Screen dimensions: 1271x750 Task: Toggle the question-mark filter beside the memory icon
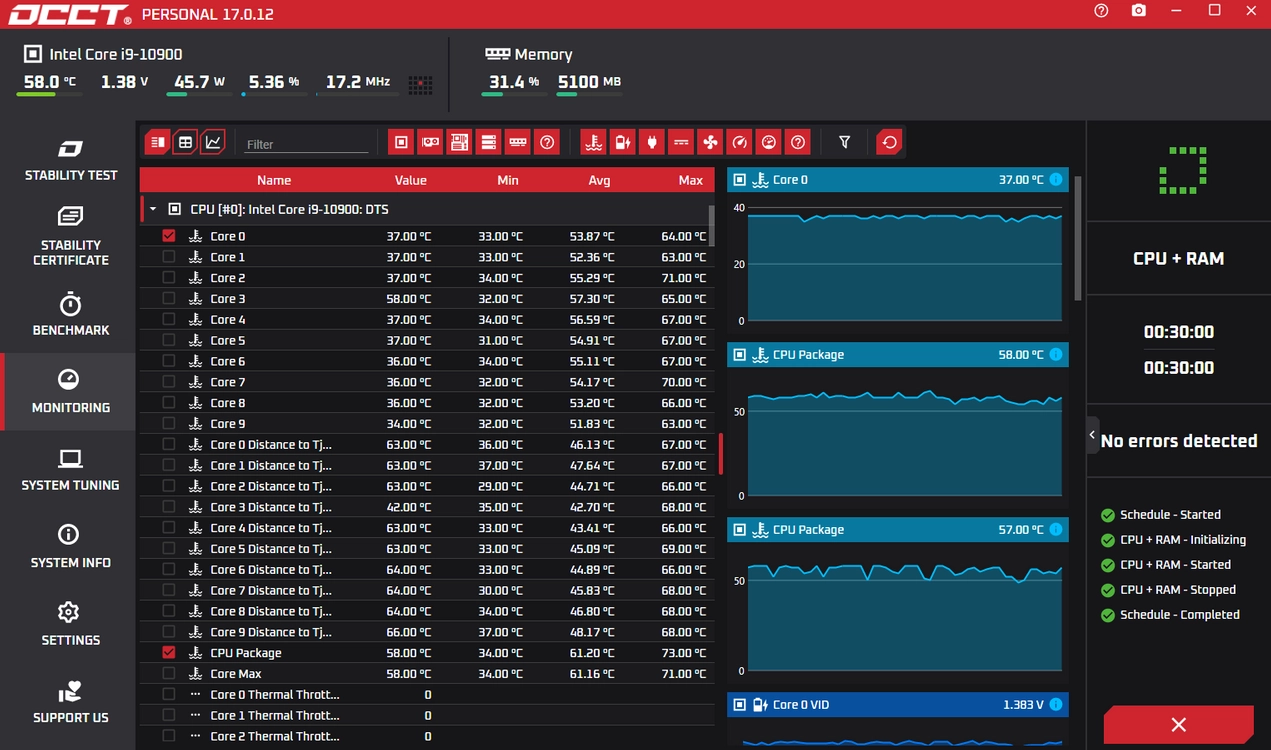[546, 143]
